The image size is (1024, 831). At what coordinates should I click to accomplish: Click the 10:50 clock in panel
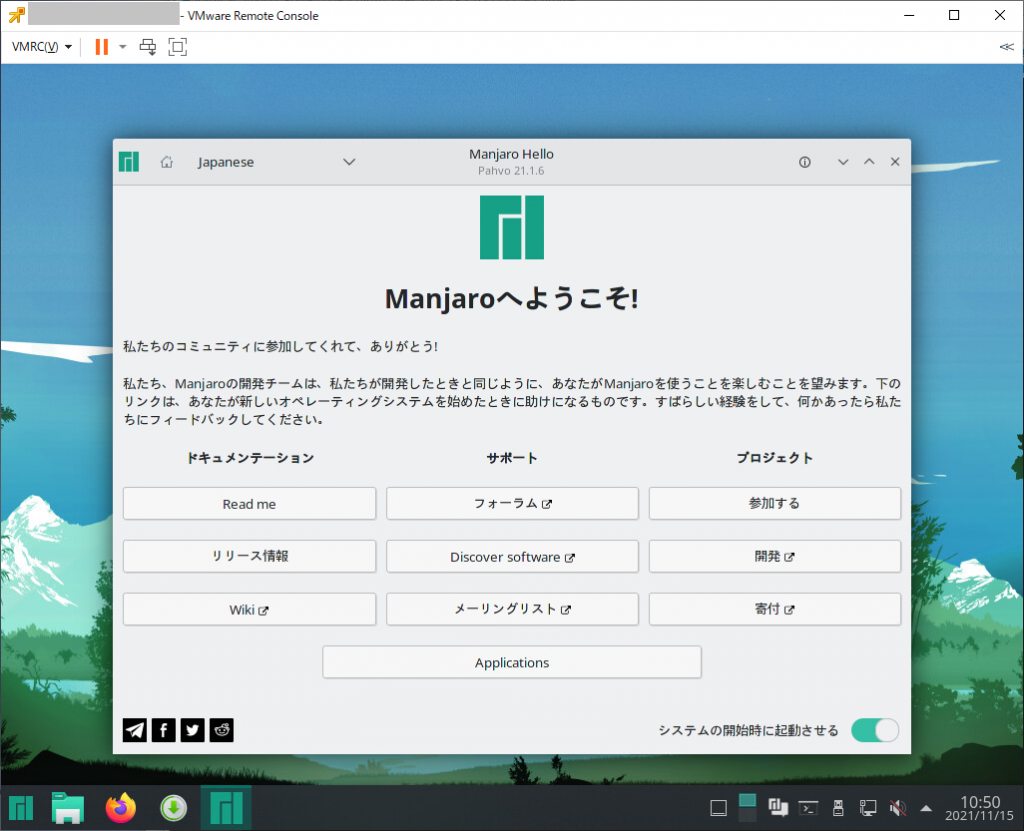pyautogui.click(x=979, y=809)
